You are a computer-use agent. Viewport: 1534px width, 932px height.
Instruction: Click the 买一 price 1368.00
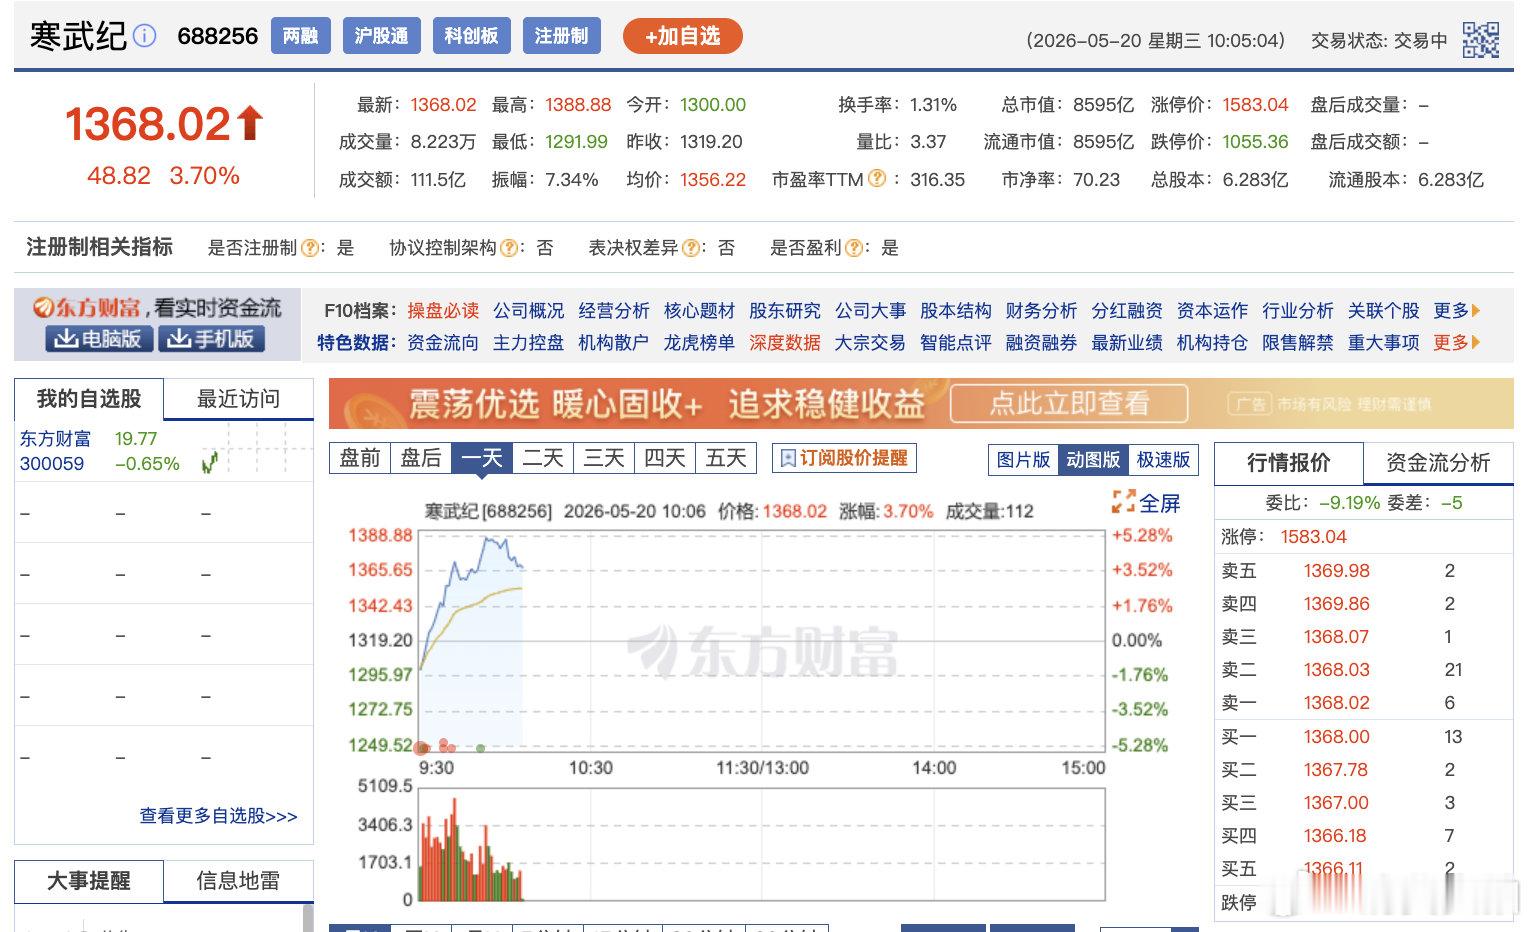[x=1336, y=737]
